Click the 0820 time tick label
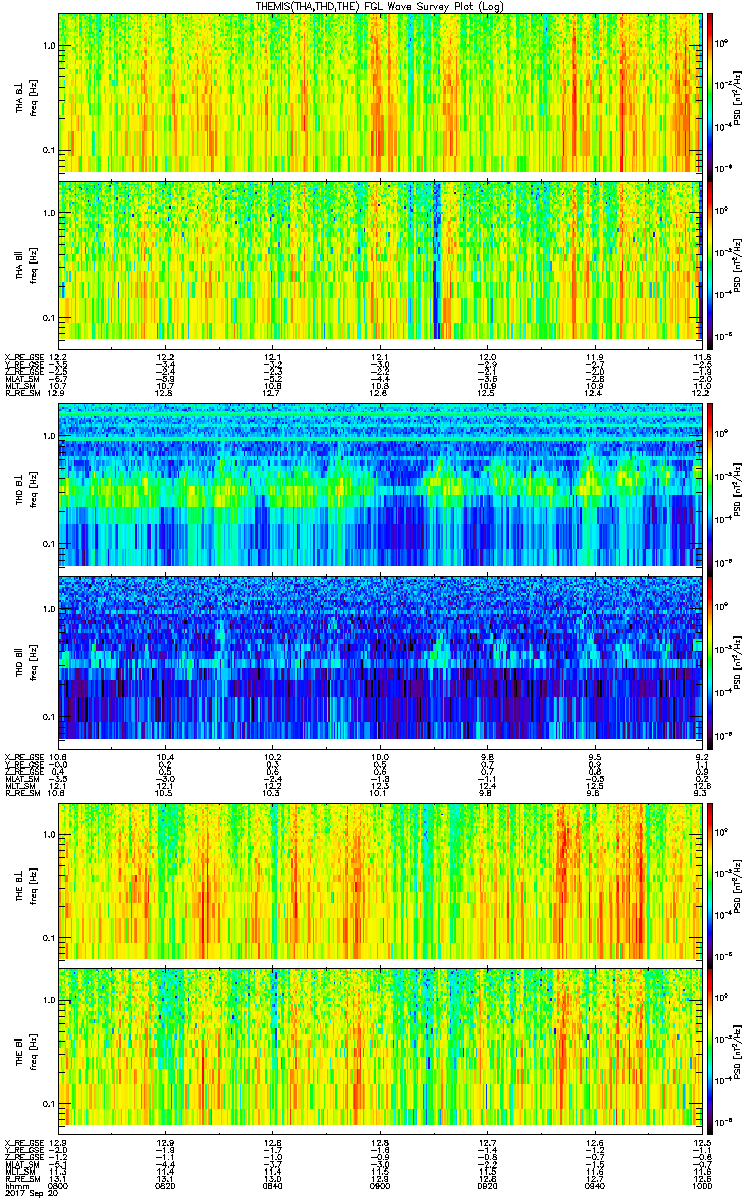This screenshot has height=1200, width=750. (x=165, y=1185)
